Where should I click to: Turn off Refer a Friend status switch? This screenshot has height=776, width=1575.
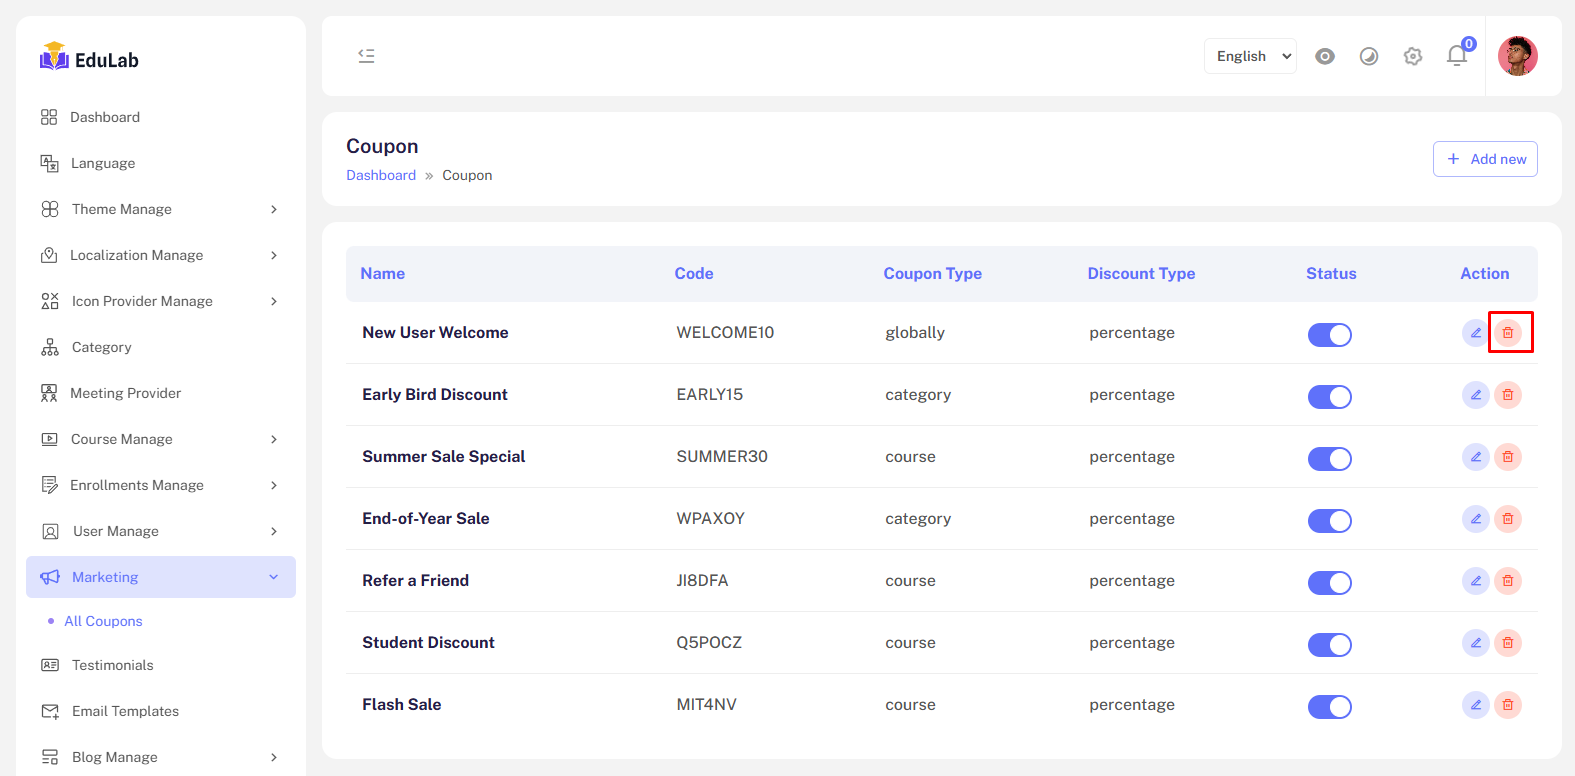click(x=1329, y=583)
